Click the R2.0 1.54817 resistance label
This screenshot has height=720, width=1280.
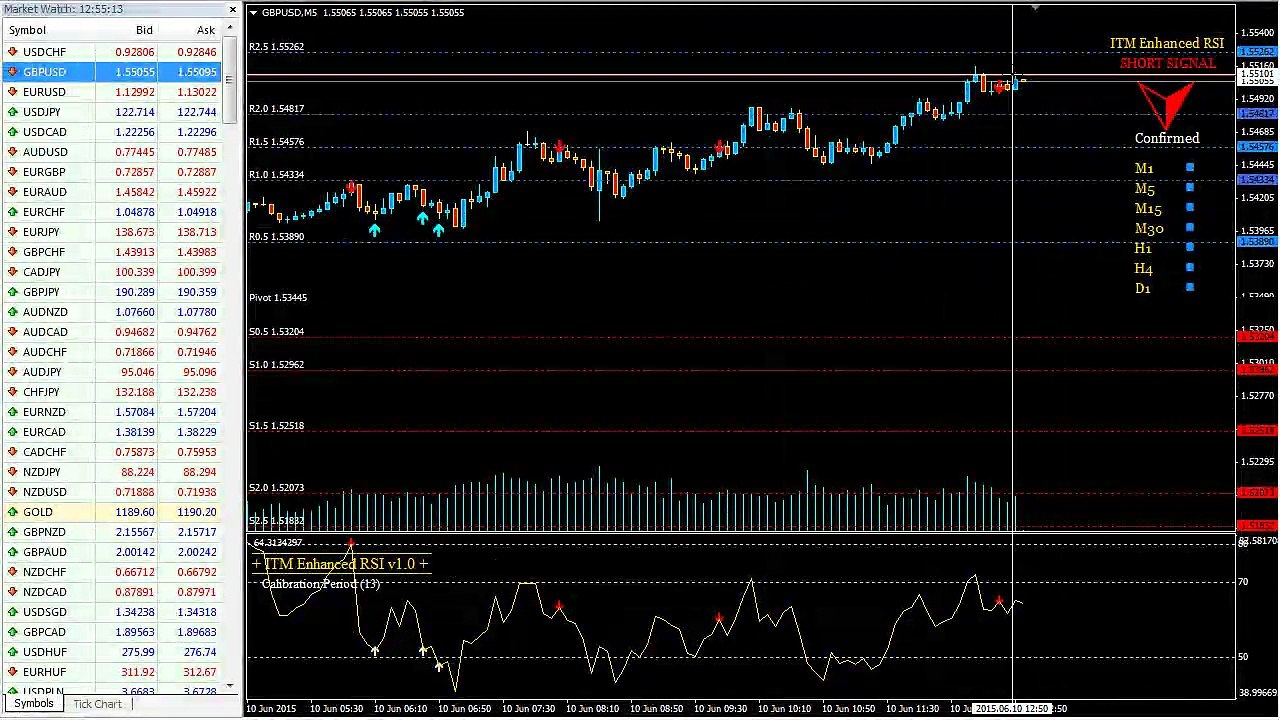pos(277,108)
